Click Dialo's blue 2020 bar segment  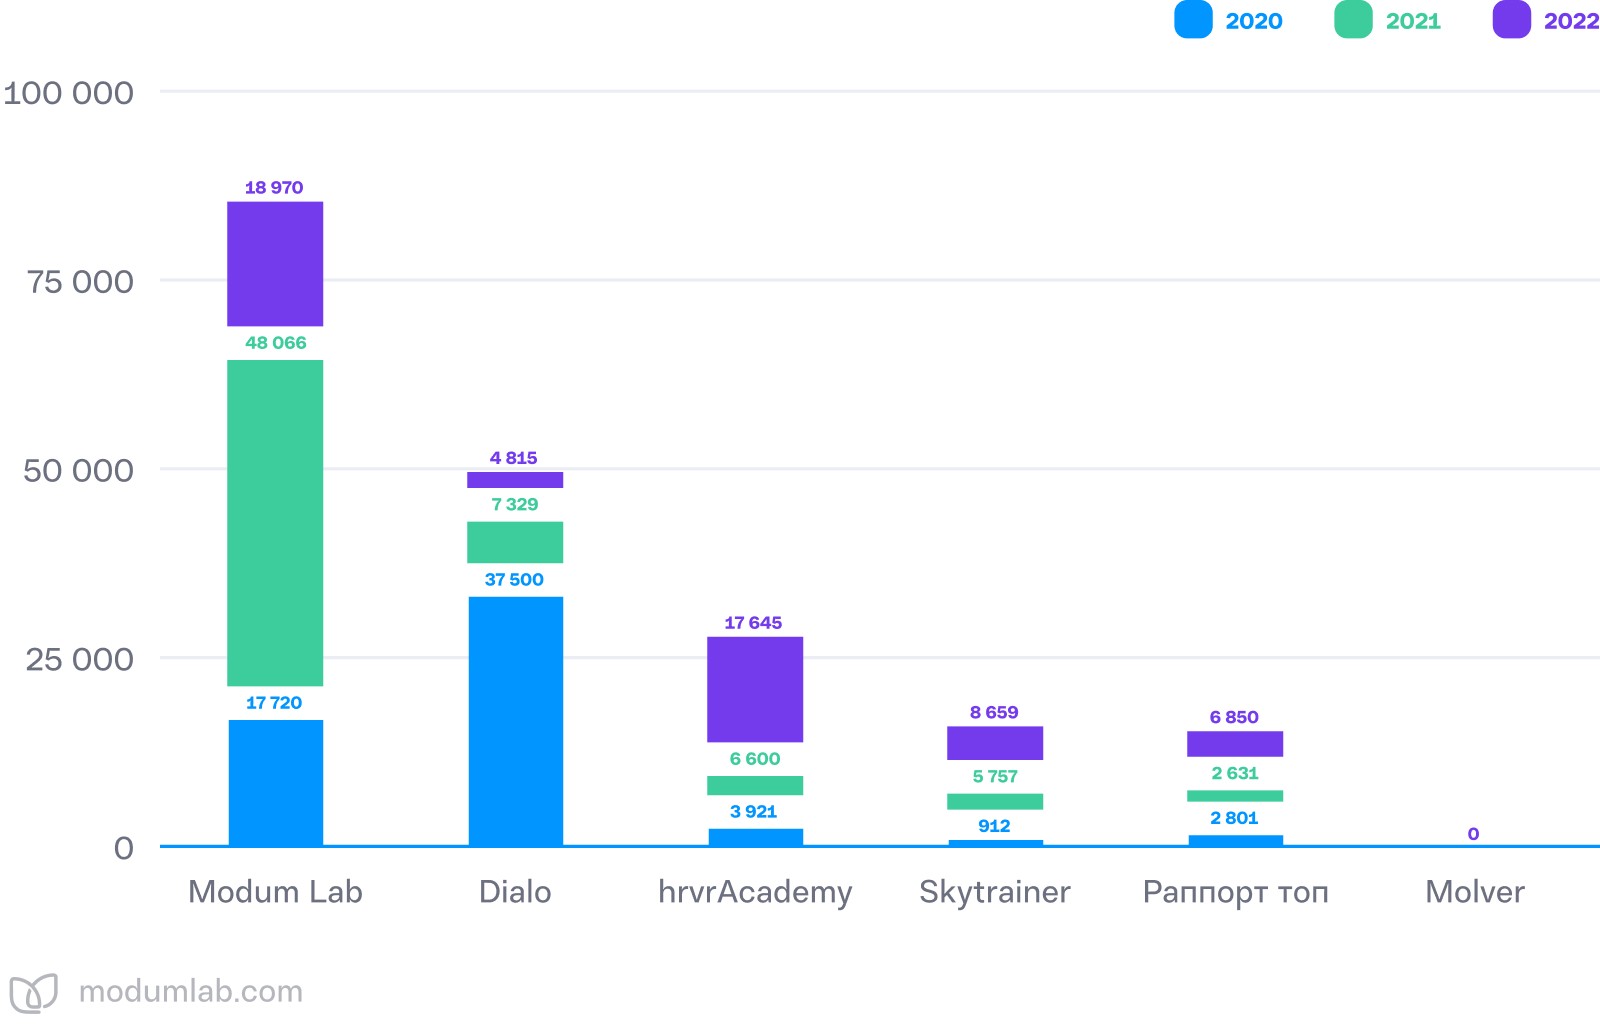tap(515, 721)
